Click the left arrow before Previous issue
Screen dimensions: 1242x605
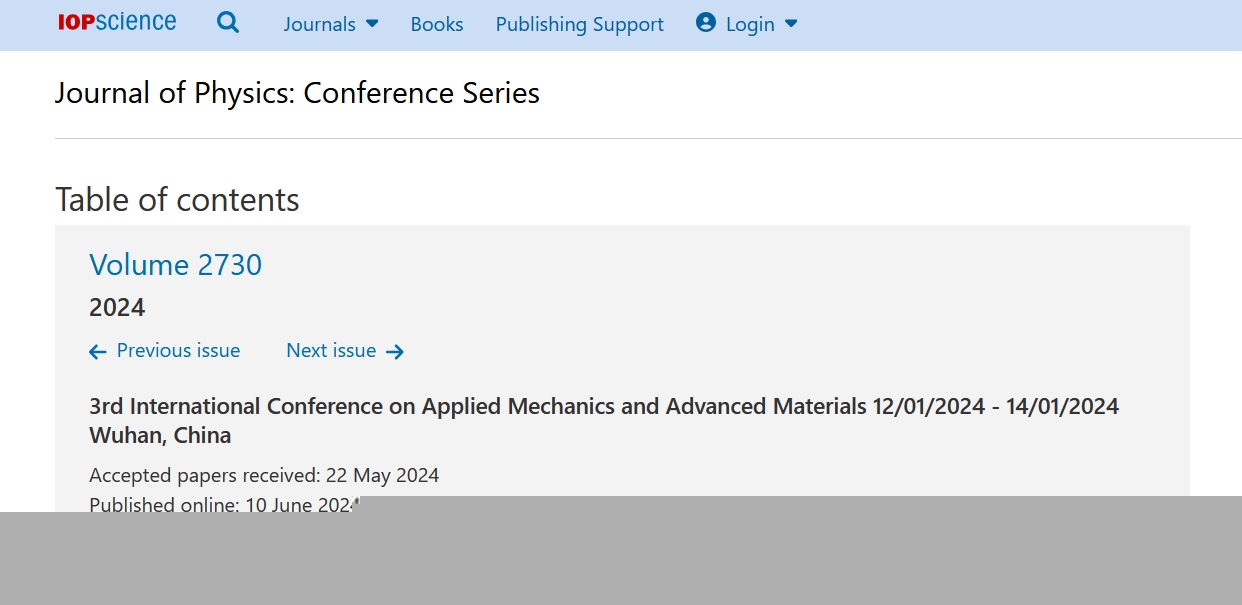pyautogui.click(x=97, y=352)
